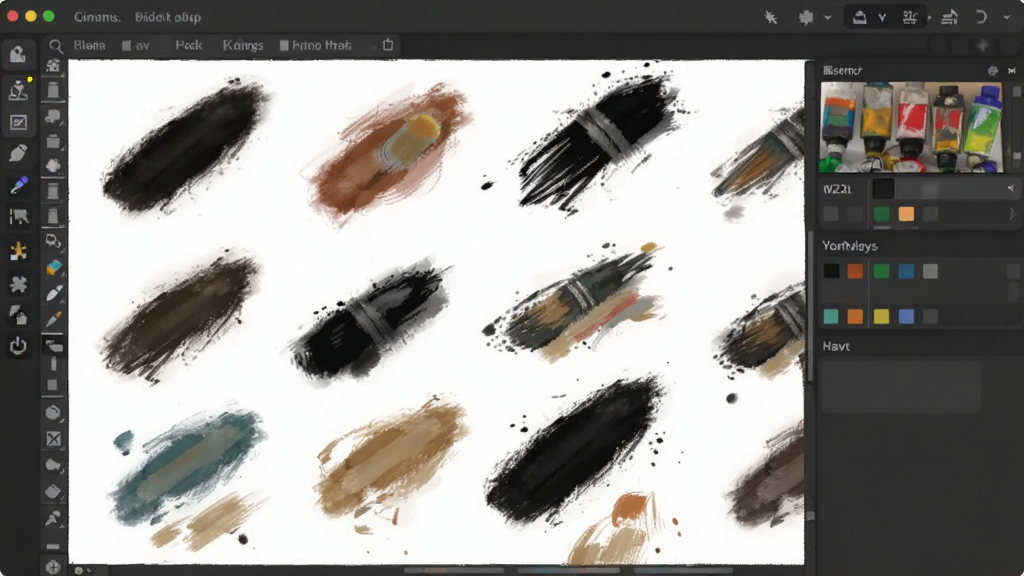Screen dimensions: 1024x576
Task: Open the chevron dropdown at title bar far right
Action: click(1006, 18)
